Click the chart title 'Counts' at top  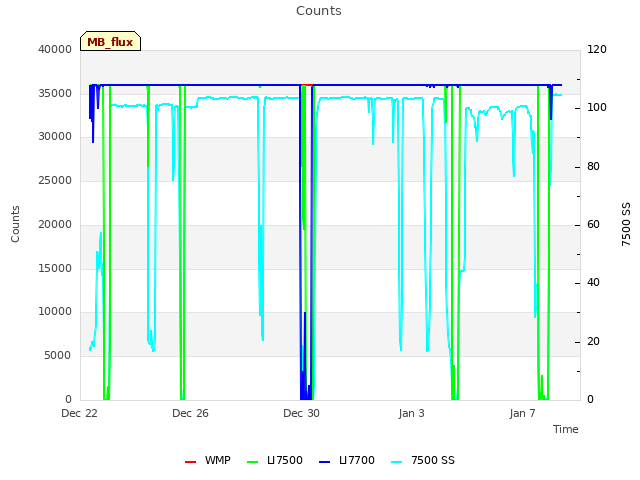pos(319,11)
